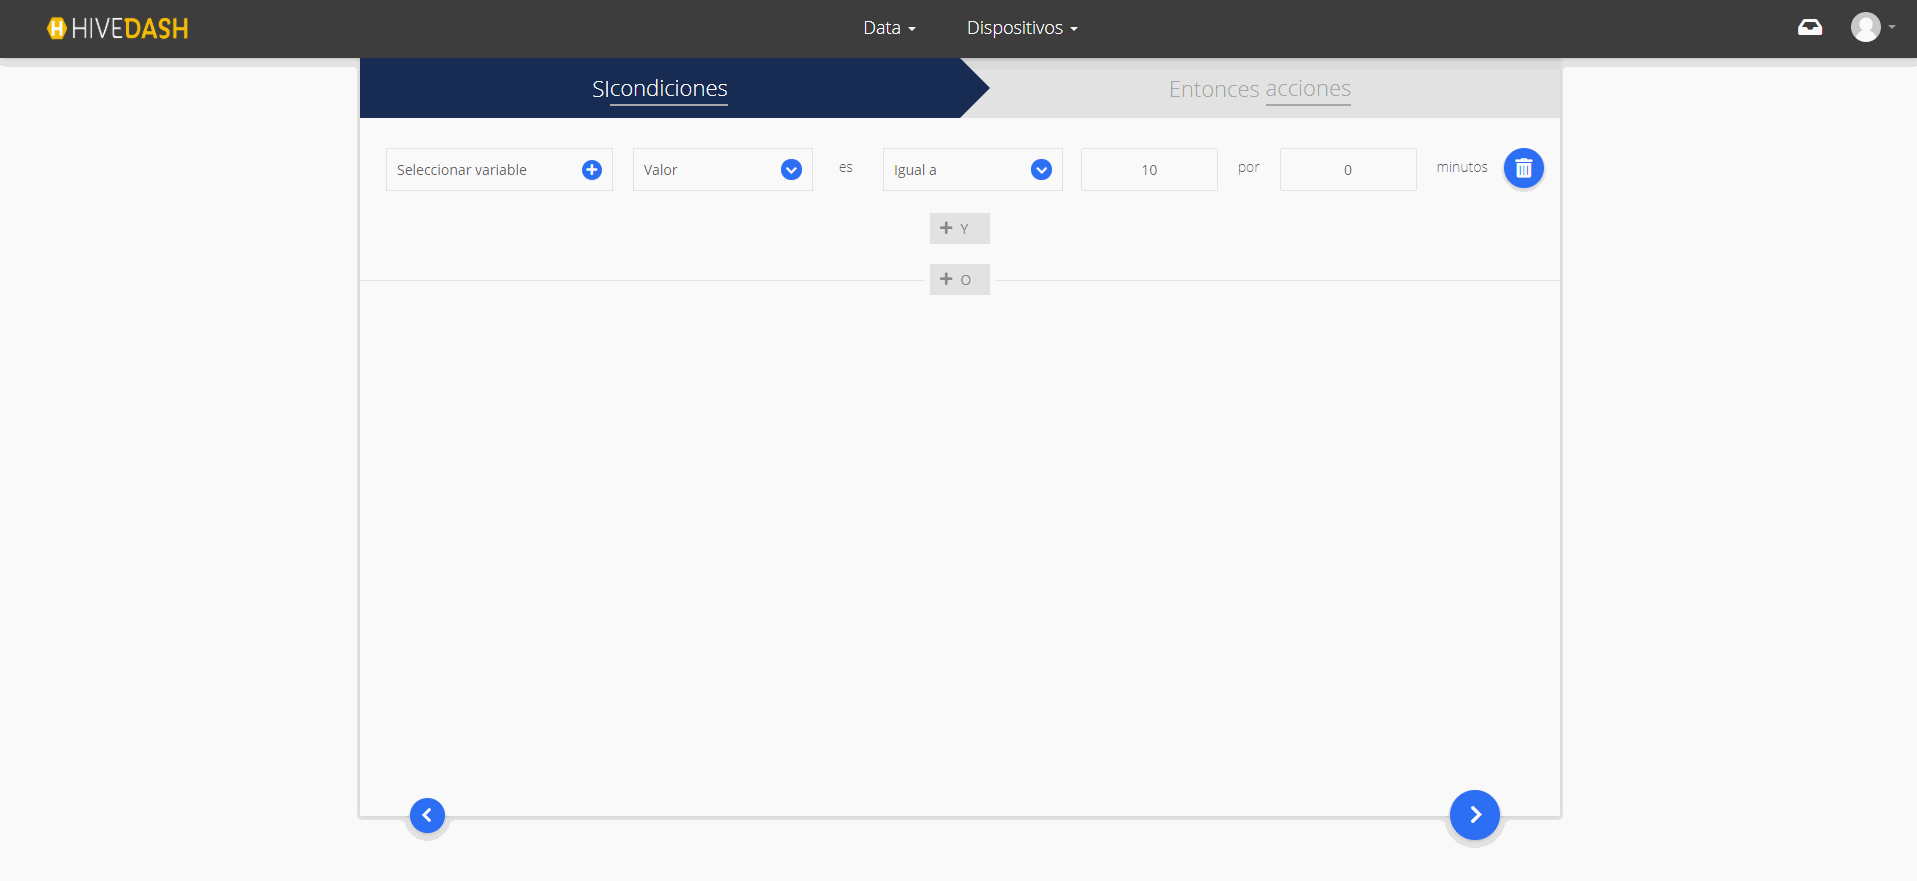Proceed with the right arrow button
Image resolution: width=1917 pixels, height=881 pixels.
(1474, 815)
